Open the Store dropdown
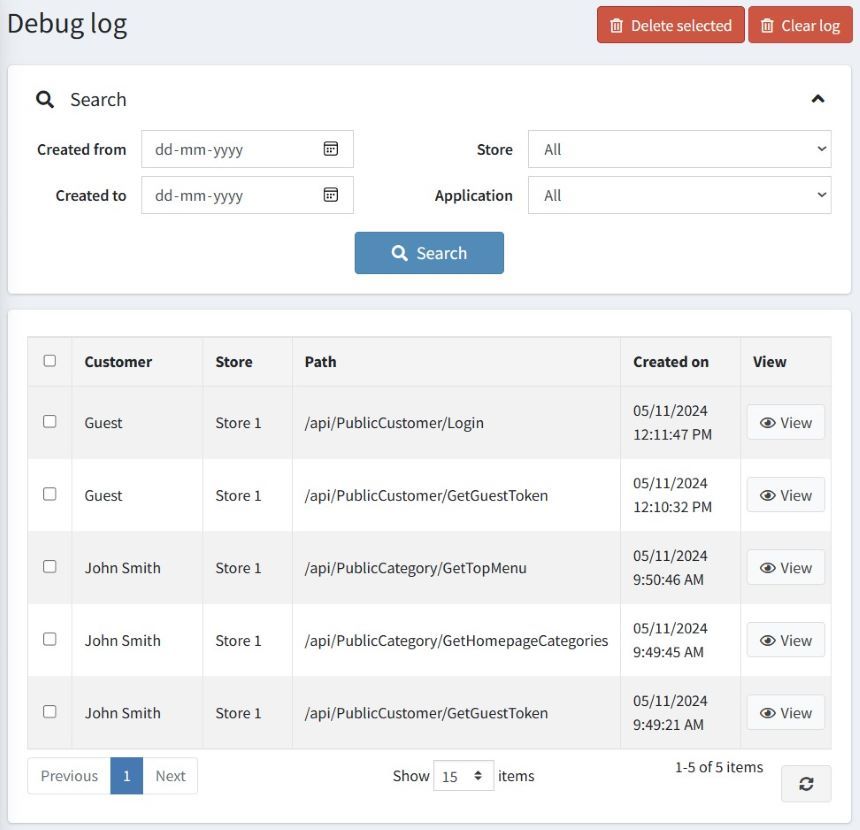860x830 pixels. click(680, 148)
